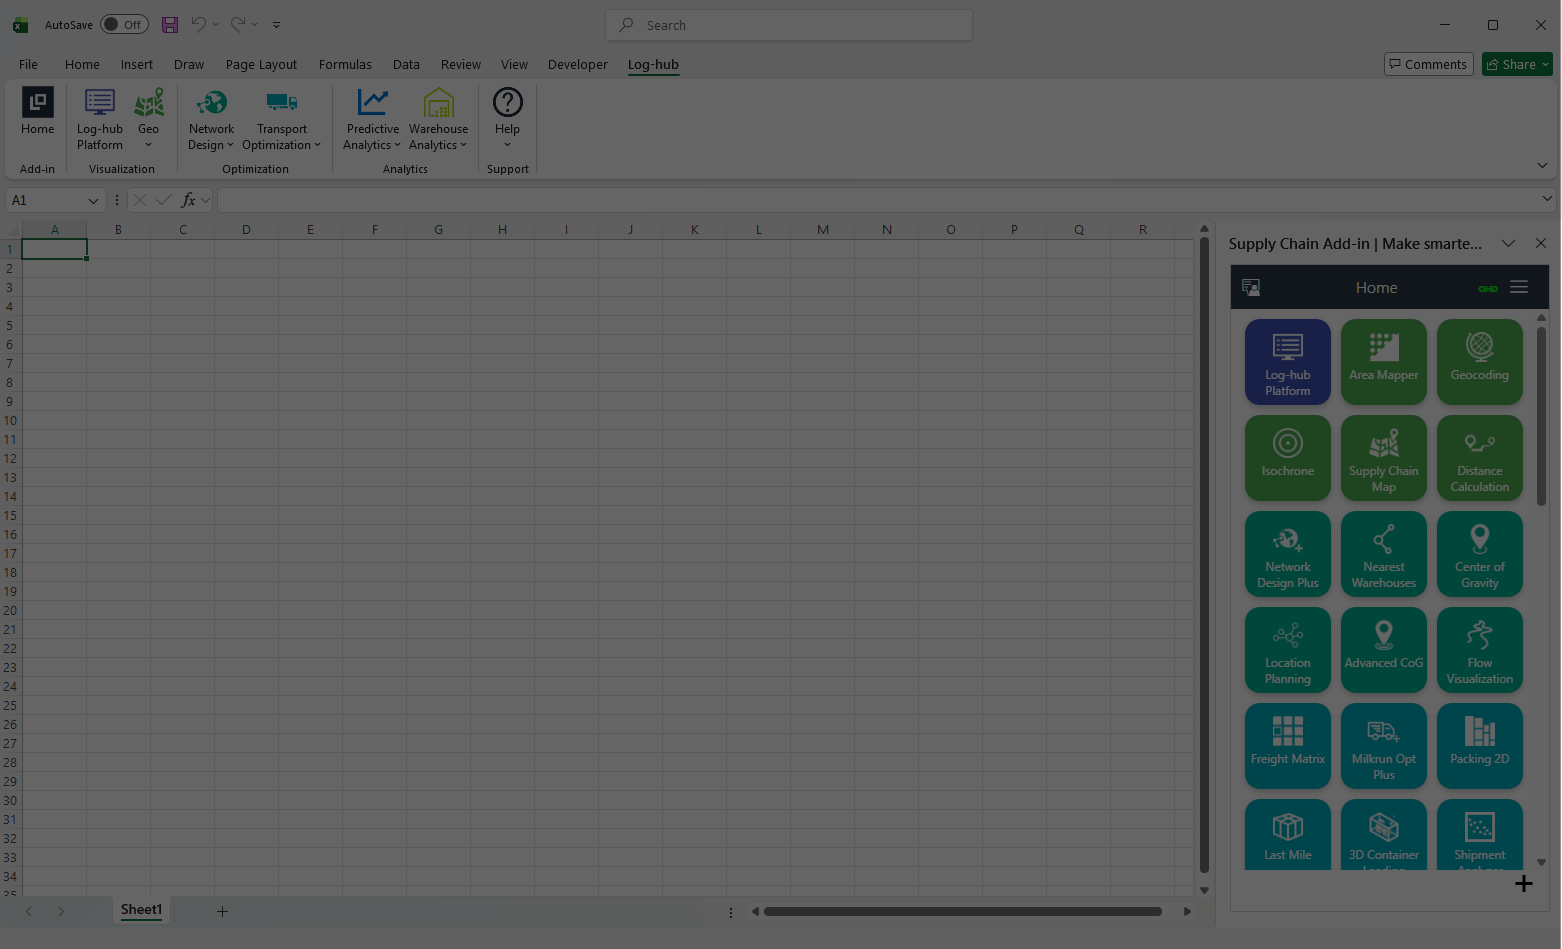The image size is (1562, 949).
Task: Switch to the Formulas ribbon tab
Action: click(x=345, y=64)
